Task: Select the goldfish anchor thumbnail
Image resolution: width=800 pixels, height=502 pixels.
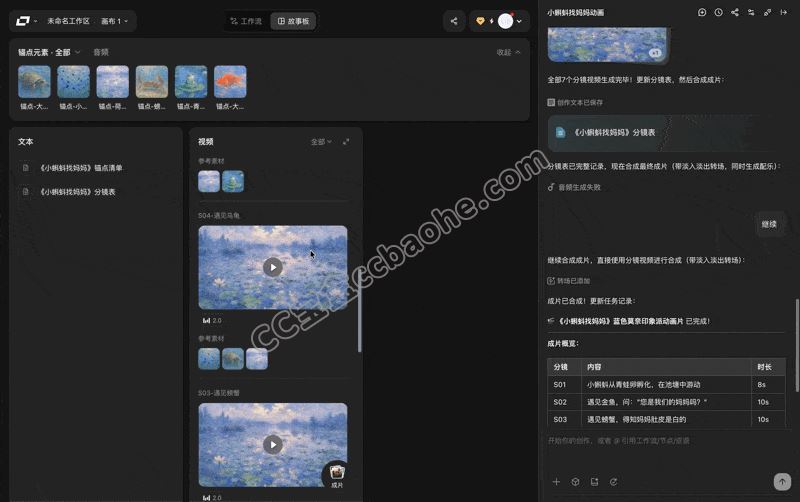Action: (x=230, y=82)
